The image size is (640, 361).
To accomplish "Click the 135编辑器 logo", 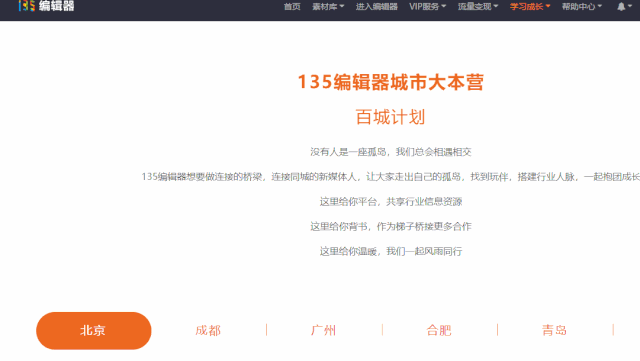I will (46, 6).
